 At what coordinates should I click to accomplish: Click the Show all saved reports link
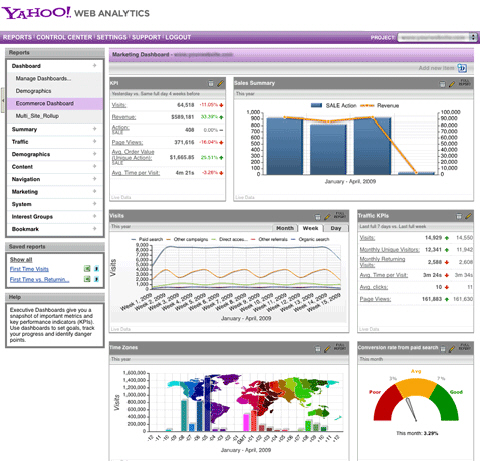(21, 260)
